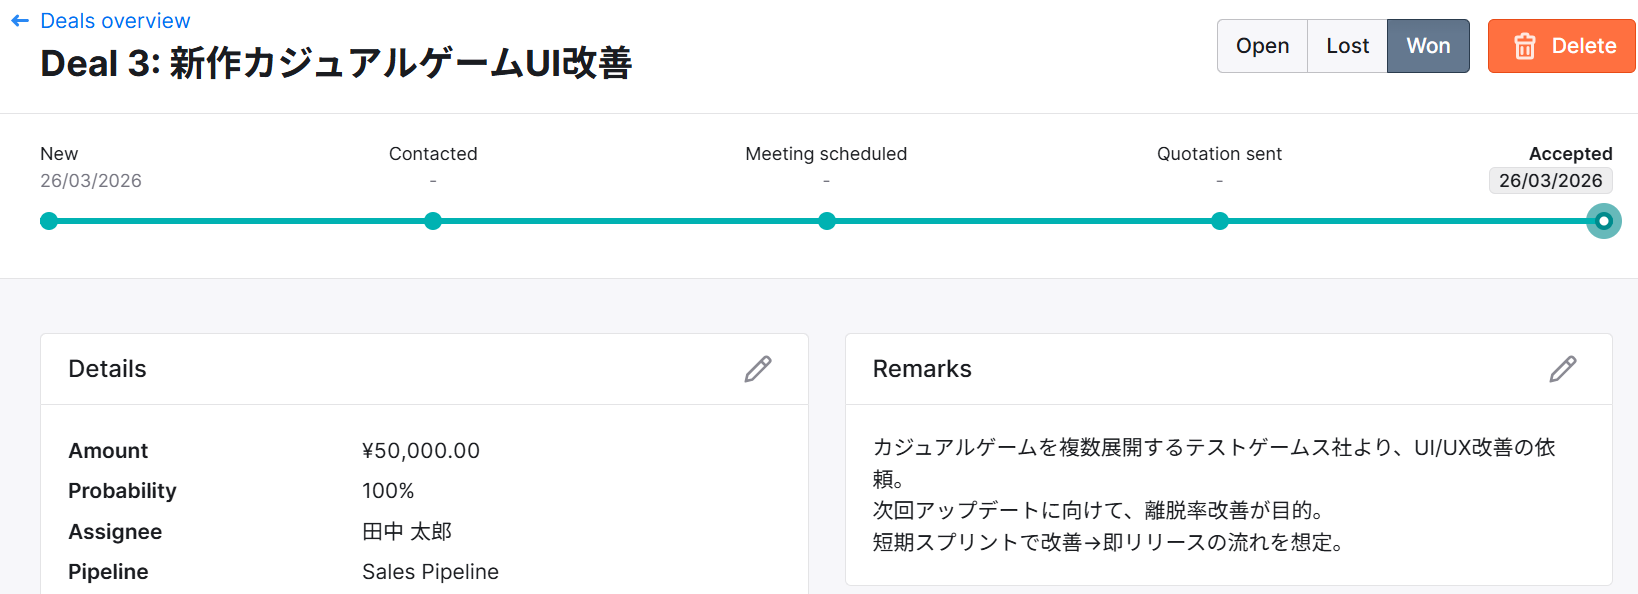Click the Meeting scheduled stage label

826,154
